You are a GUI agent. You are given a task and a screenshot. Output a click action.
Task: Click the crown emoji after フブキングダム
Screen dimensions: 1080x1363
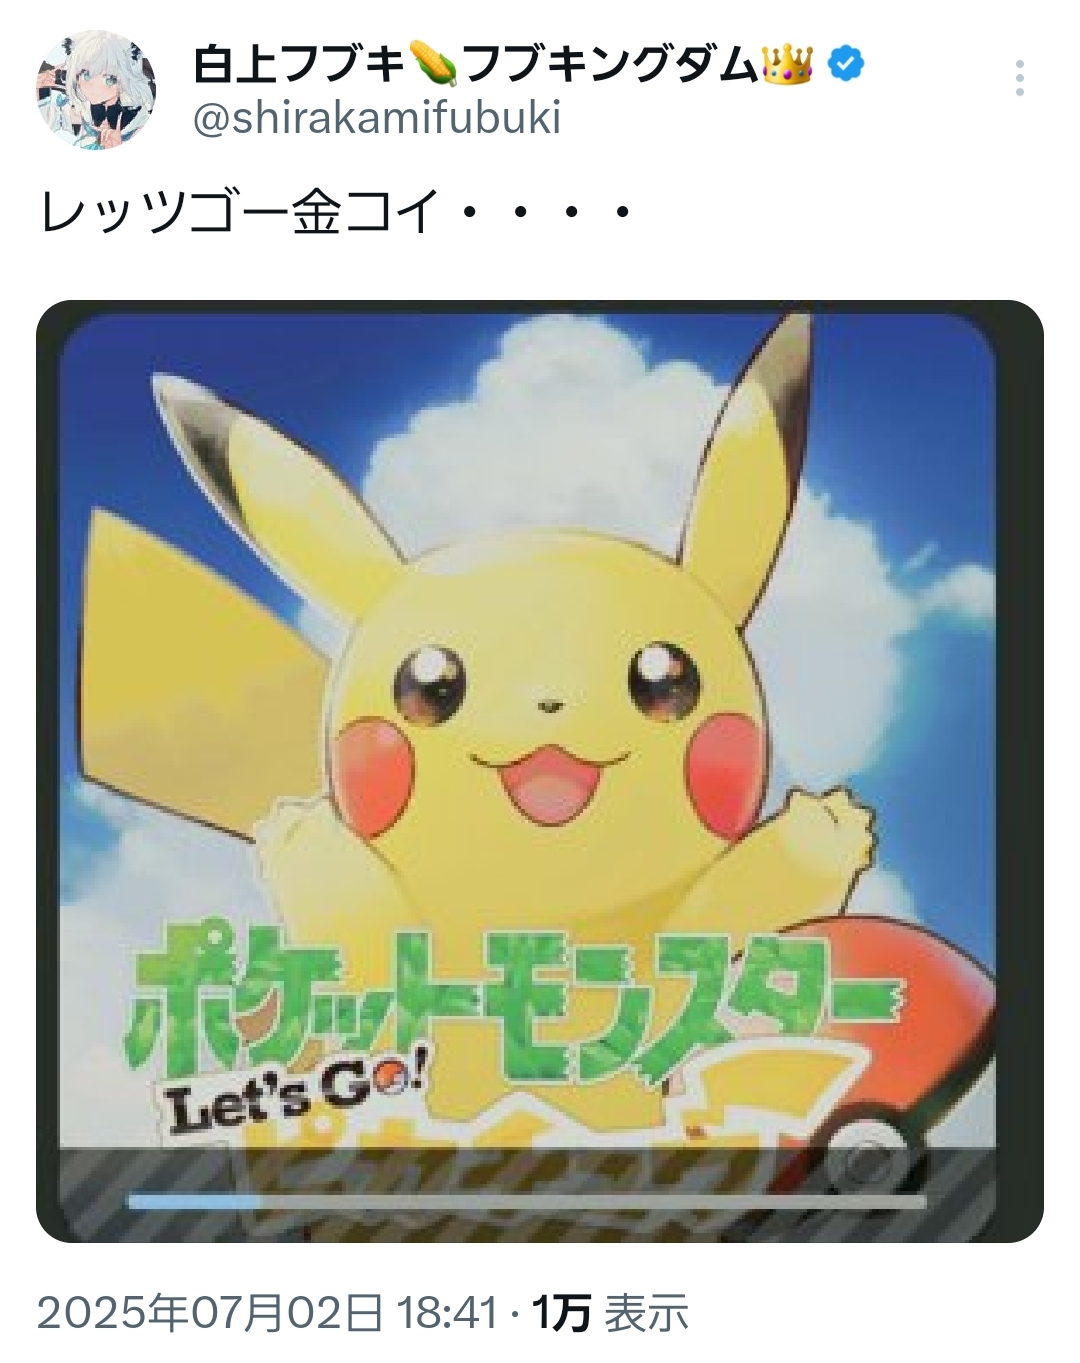(788, 66)
